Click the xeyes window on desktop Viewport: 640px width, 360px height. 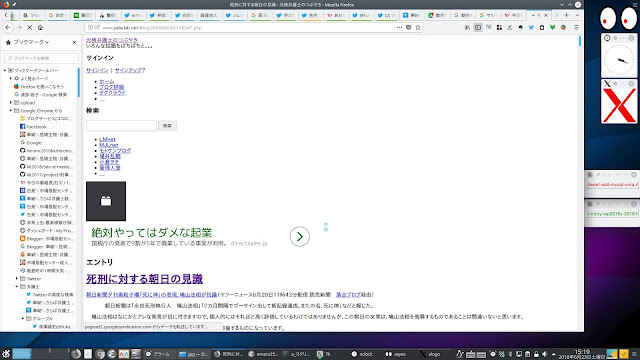click(x=619, y=18)
